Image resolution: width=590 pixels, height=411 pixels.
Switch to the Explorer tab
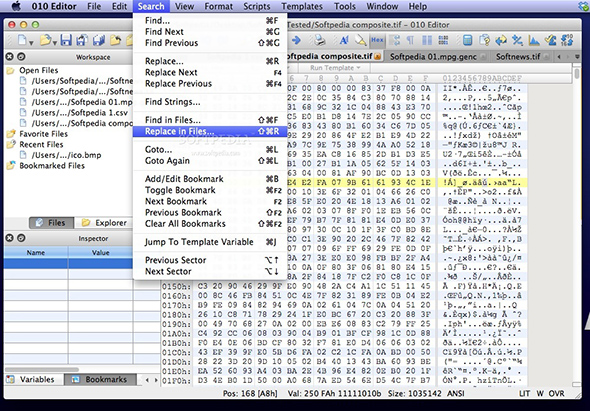click(x=105, y=223)
